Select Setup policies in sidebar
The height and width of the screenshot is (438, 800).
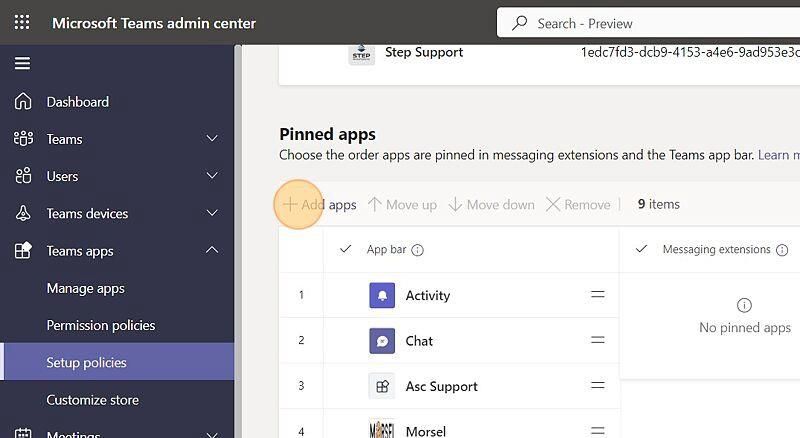point(117,362)
